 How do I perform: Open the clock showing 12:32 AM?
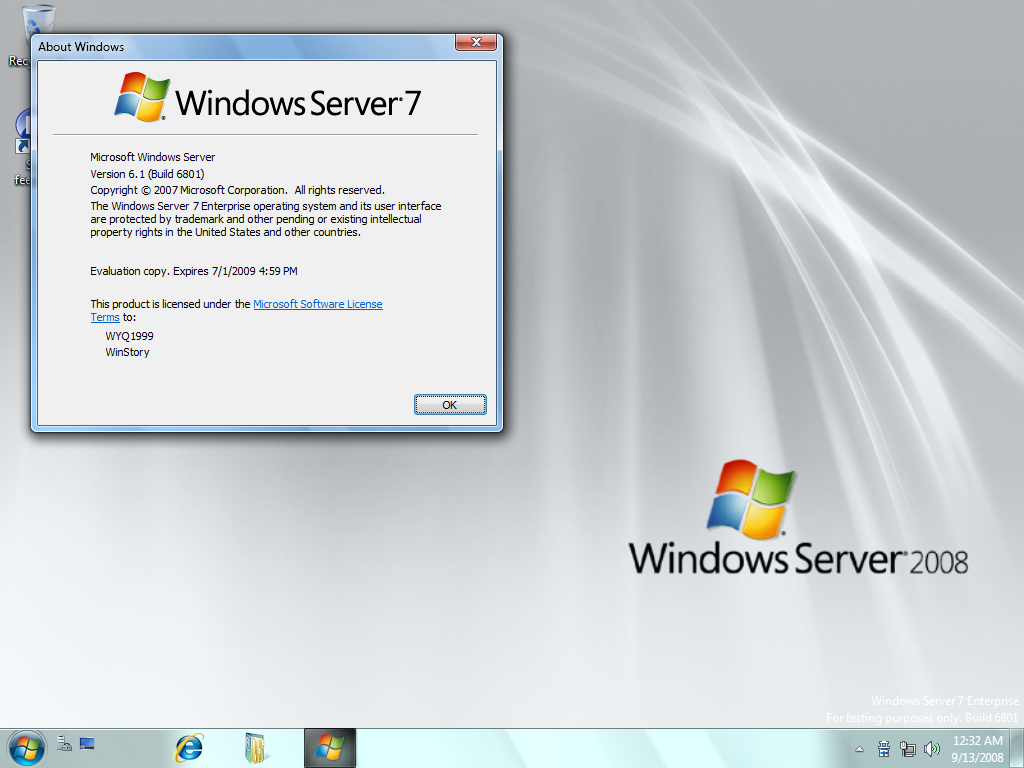(977, 748)
